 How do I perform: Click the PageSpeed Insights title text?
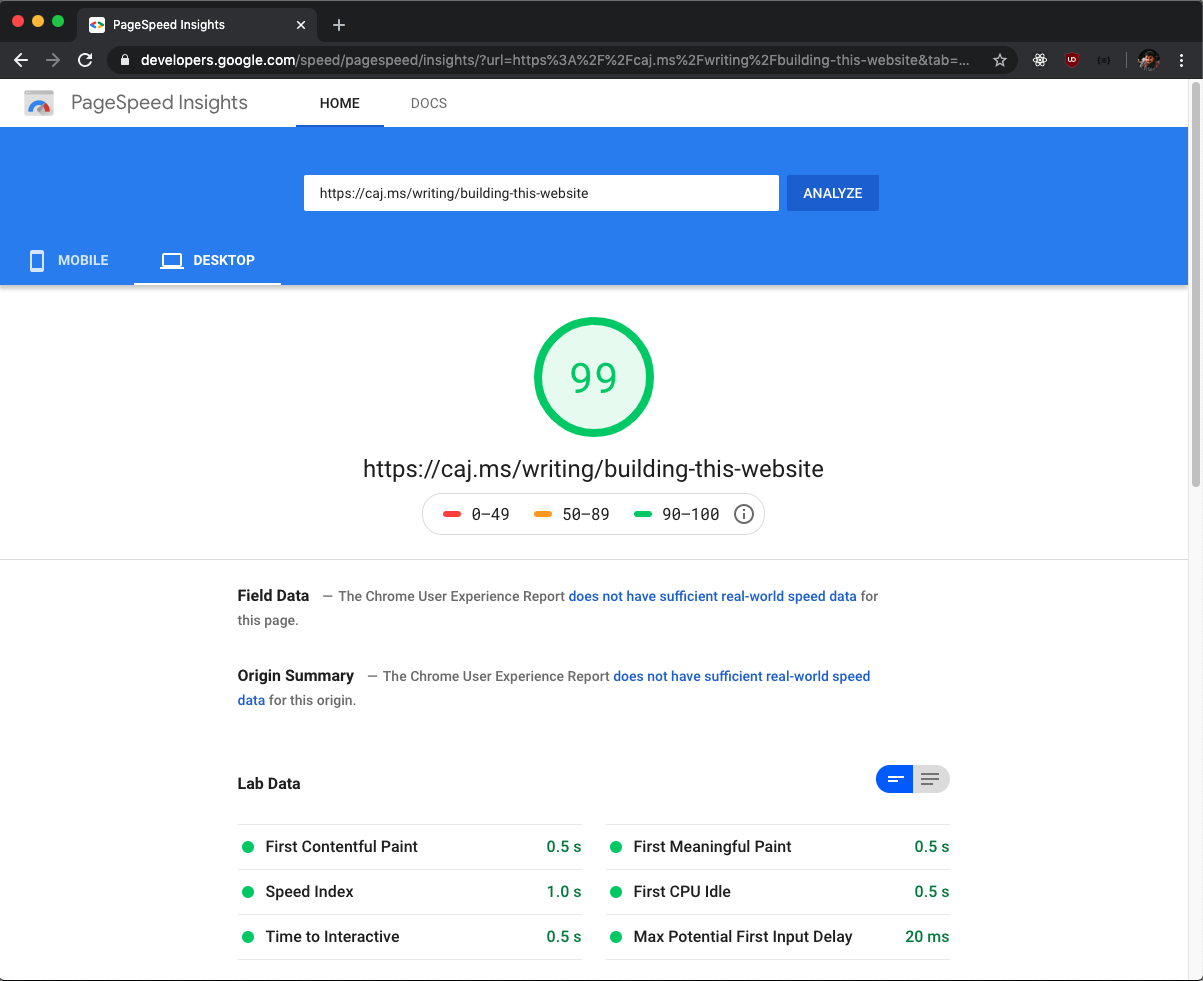click(159, 102)
